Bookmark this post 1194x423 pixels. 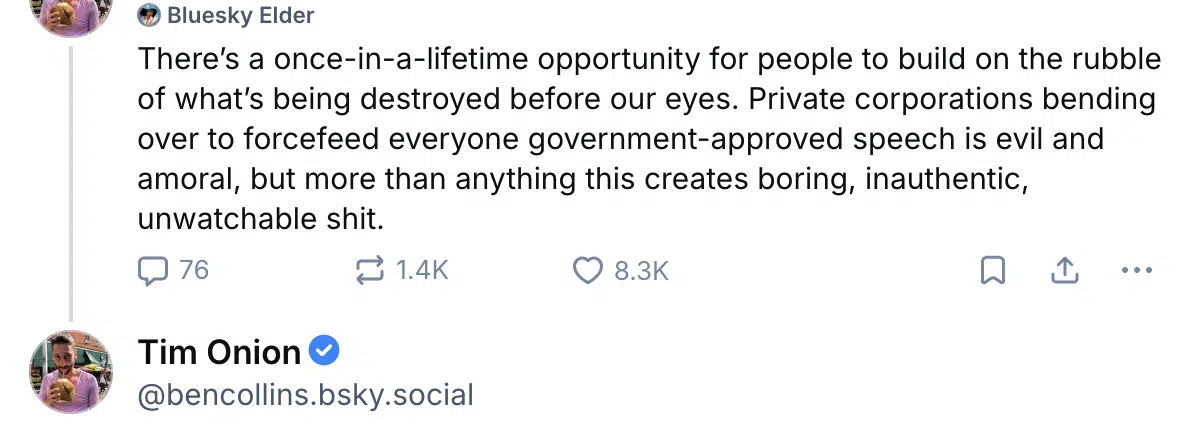[x=992, y=270]
